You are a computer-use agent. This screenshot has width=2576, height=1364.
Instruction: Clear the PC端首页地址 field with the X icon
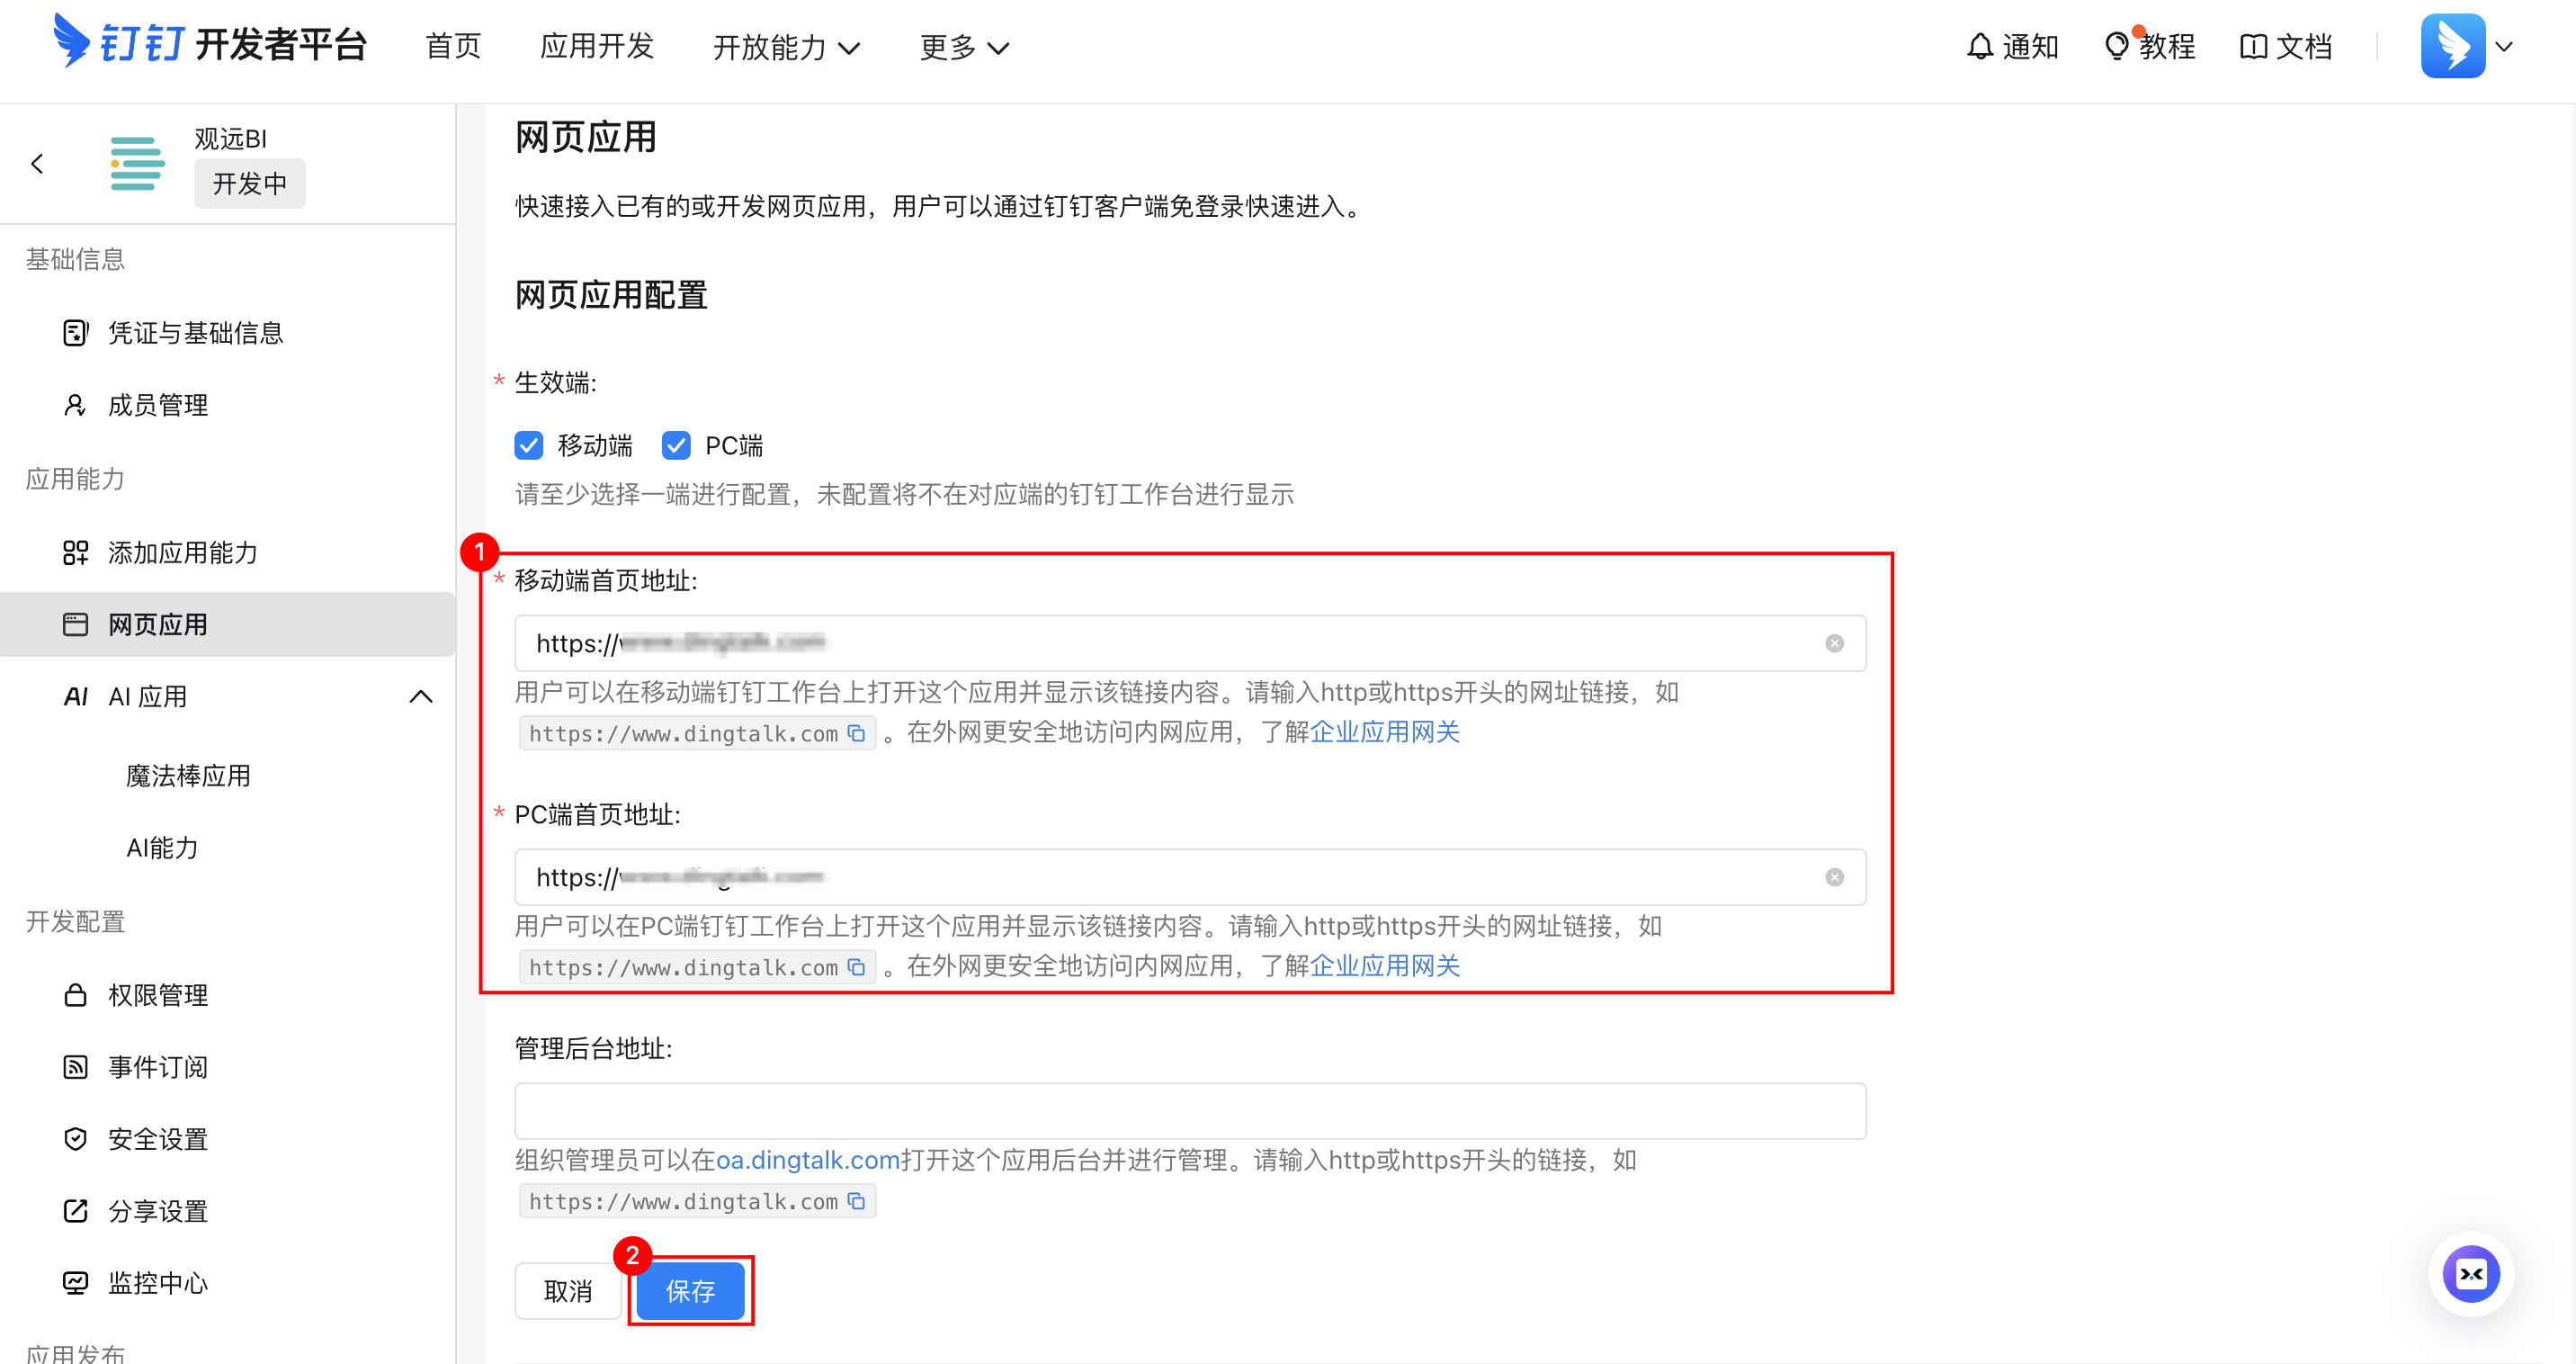(1833, 877)
